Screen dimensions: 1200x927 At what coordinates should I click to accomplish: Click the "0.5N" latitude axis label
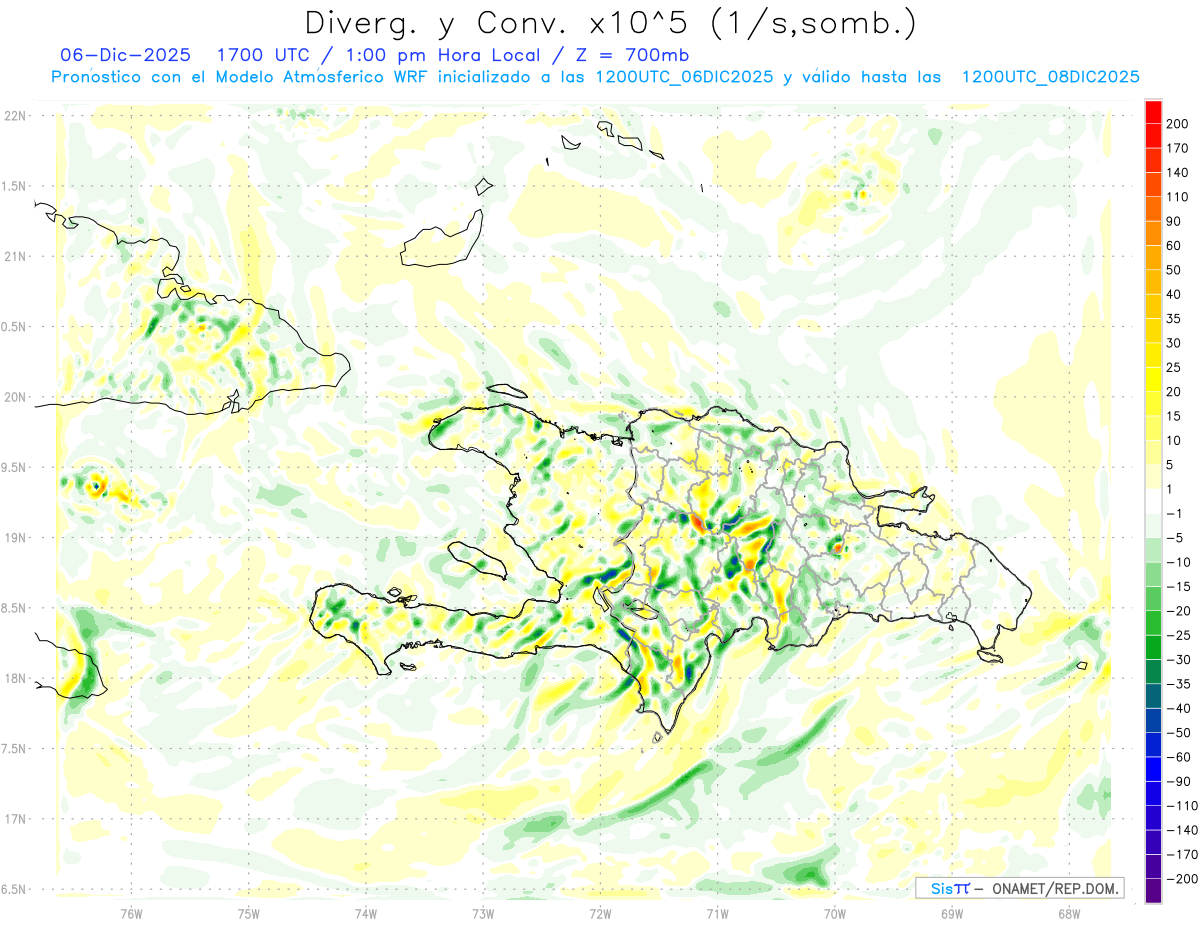15,327
